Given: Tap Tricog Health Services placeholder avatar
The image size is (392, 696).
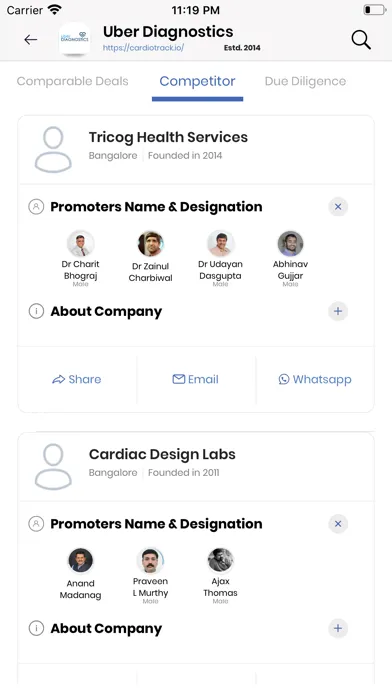Looking at the screenshot, I should point(53,150).
